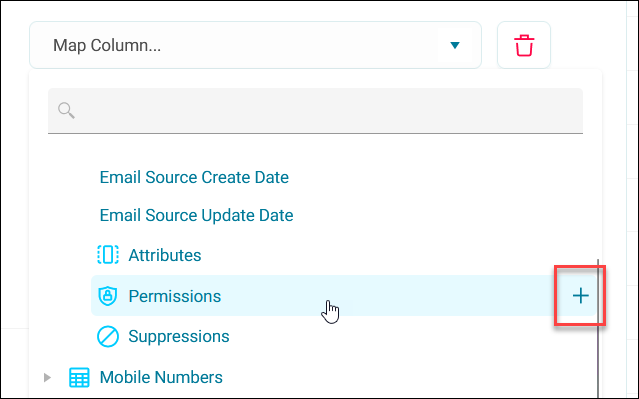Image resolution: width=639 pixels, height=399 pixels.
Task: Click the Mobile Numbers table icon
Action: click(79, 377)
